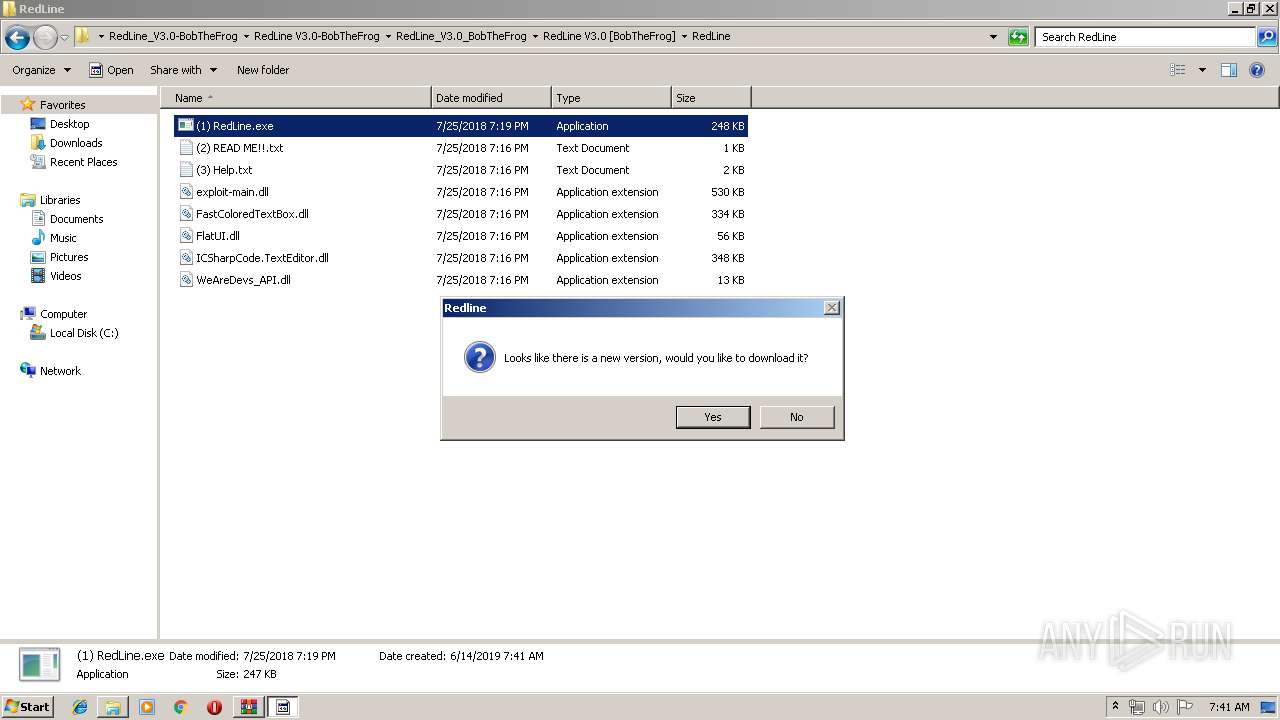This screenshot has height=720, width=1280.
Task: Navigate to RedLine_V3.0-BobTheFrog breadcrumb
Action: (173, 36)
